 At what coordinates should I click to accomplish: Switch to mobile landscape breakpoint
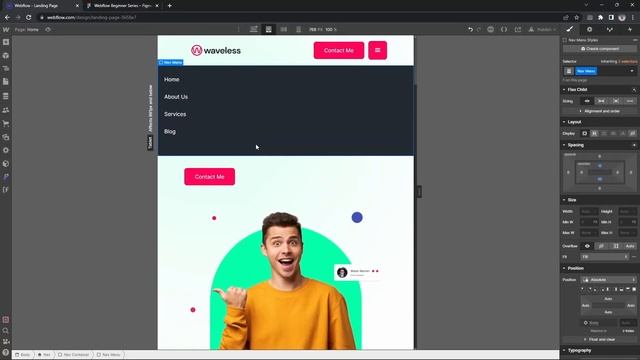[x=284, y=29]
